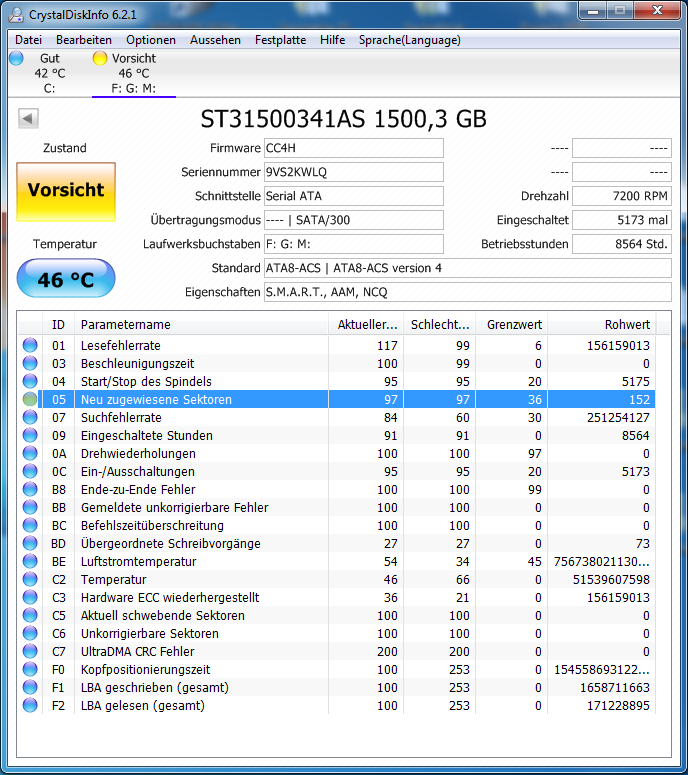Click the status orb for LBA geschrieben (gesamt)
Image resolution: width=688 pixels, height=775 pixels.
point(30,687)
